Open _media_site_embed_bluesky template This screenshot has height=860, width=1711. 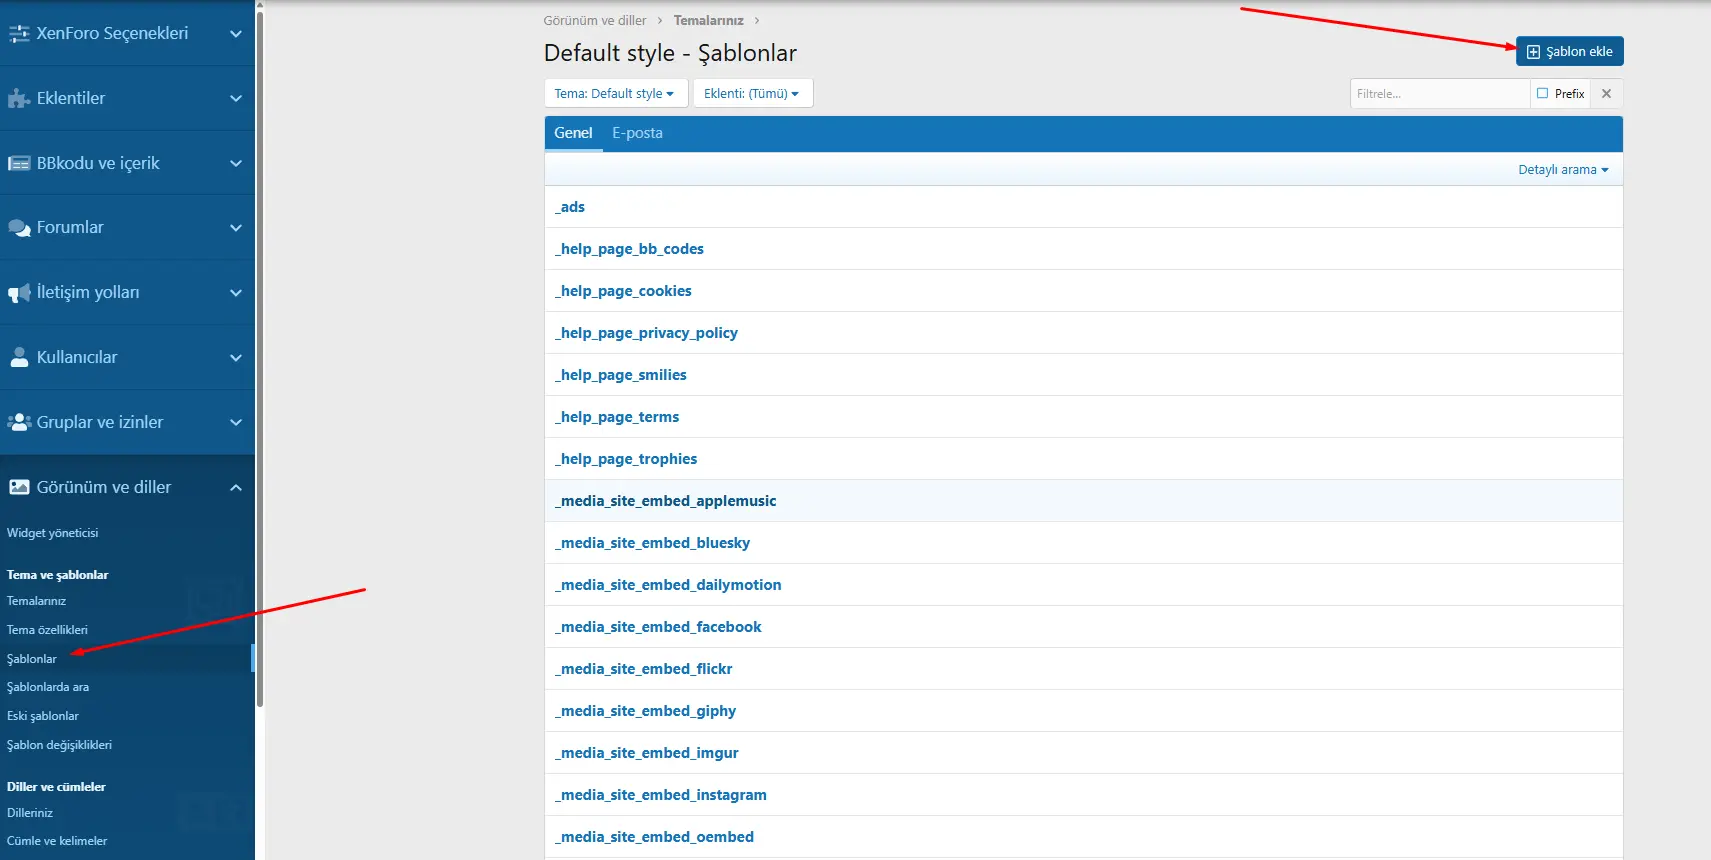coord(653,543)
